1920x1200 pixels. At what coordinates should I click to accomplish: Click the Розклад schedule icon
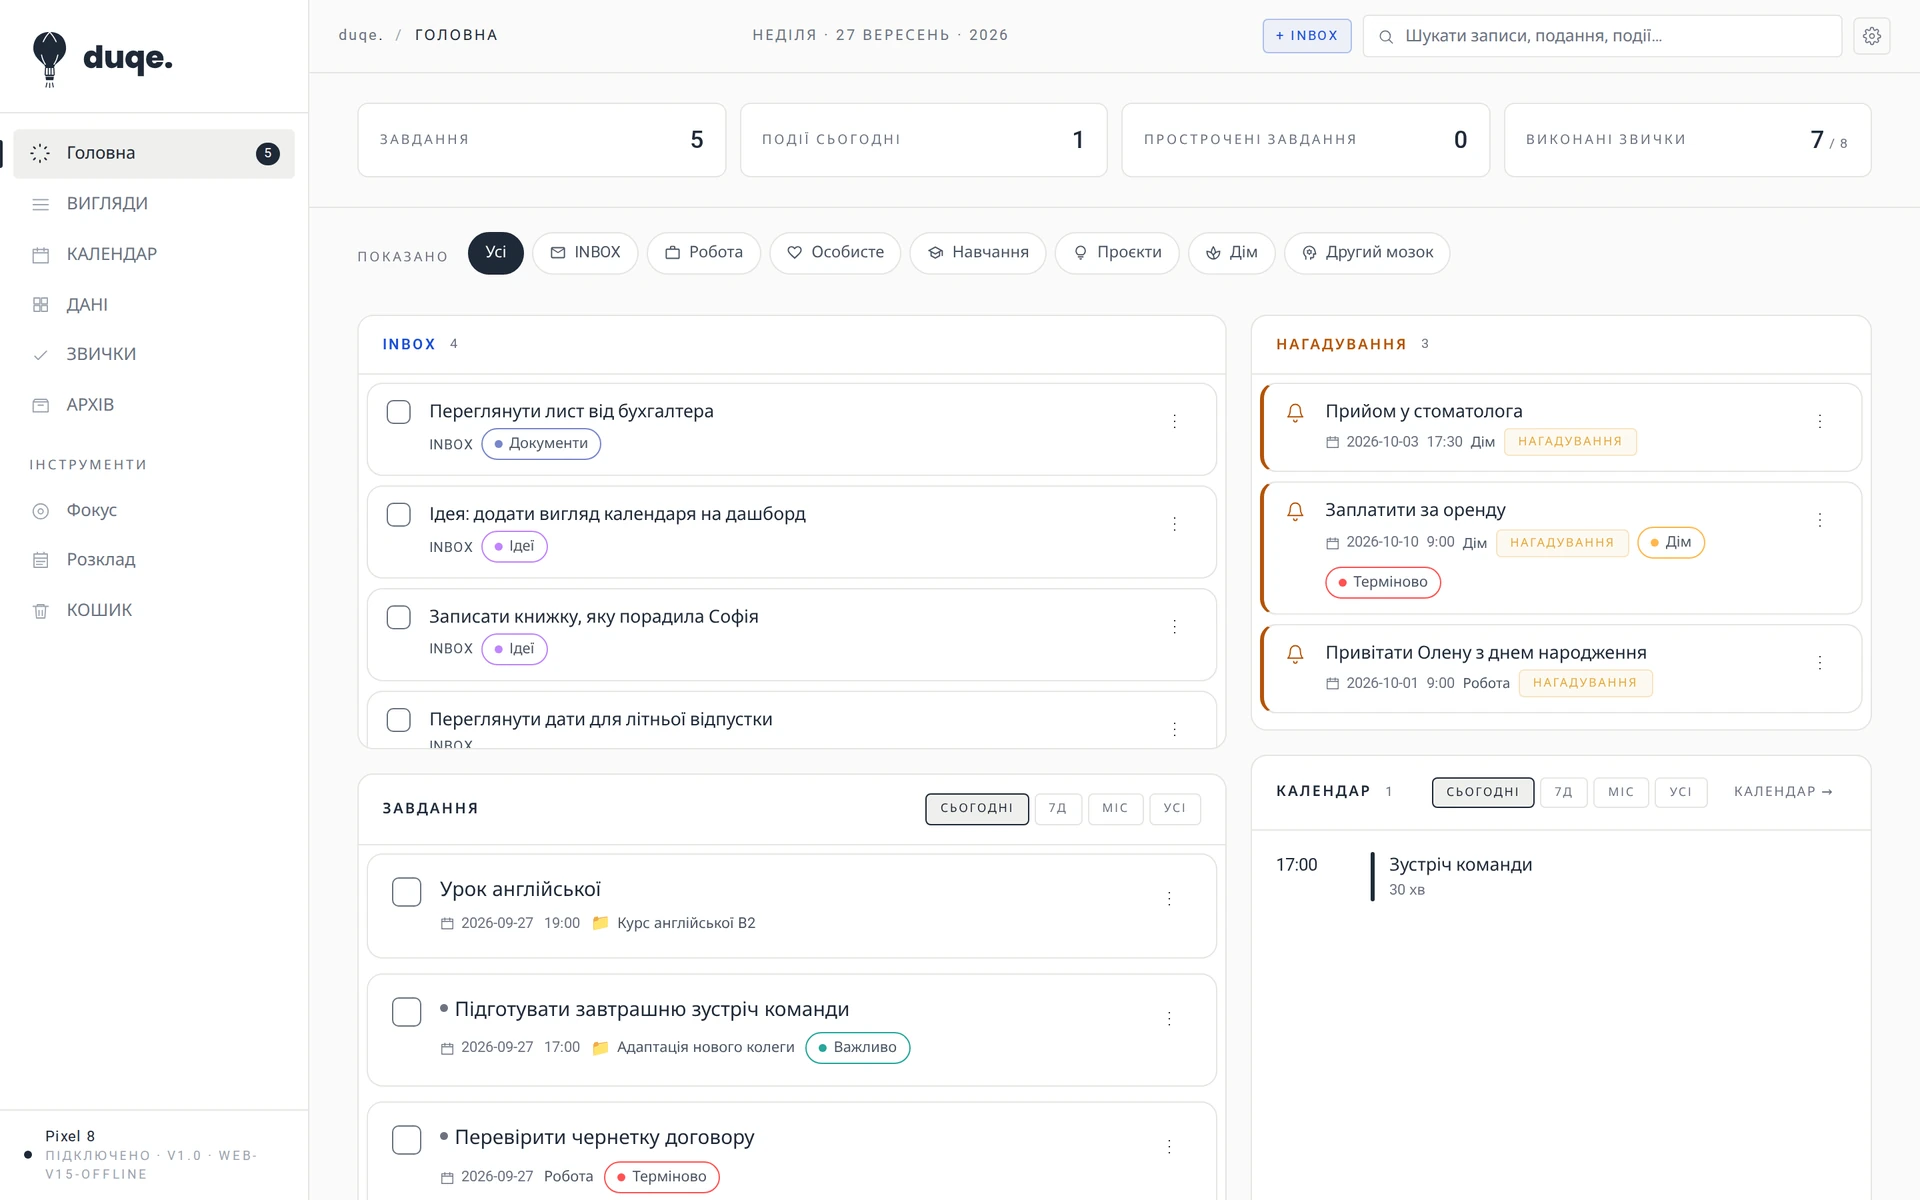pyautogui.click(x=40, y=560)
